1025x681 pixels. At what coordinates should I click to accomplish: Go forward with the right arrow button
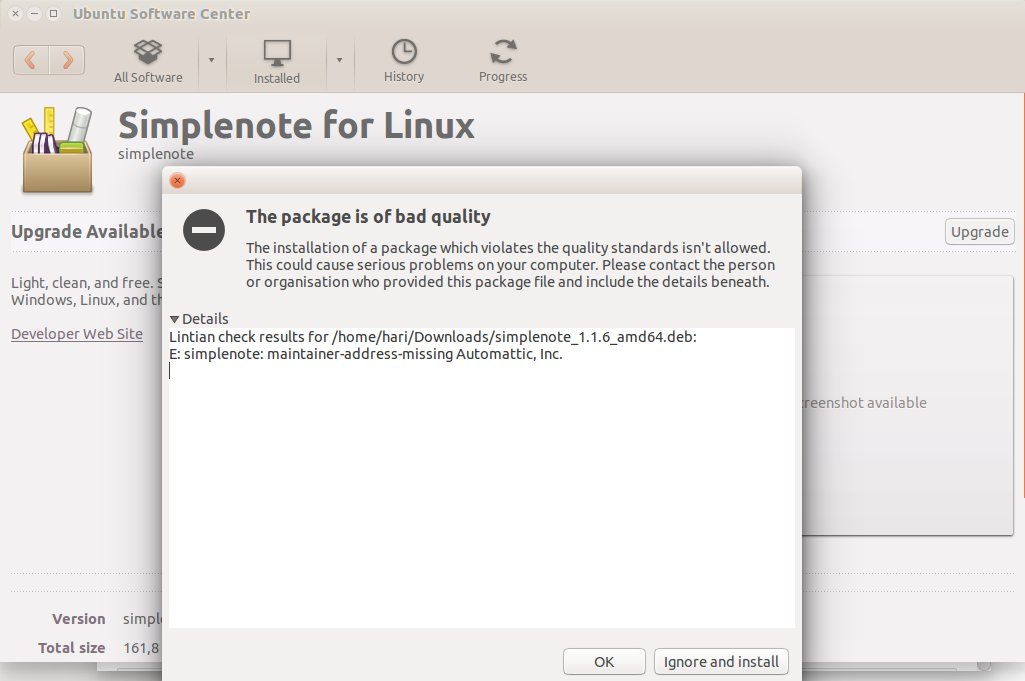tap(67, 60)
